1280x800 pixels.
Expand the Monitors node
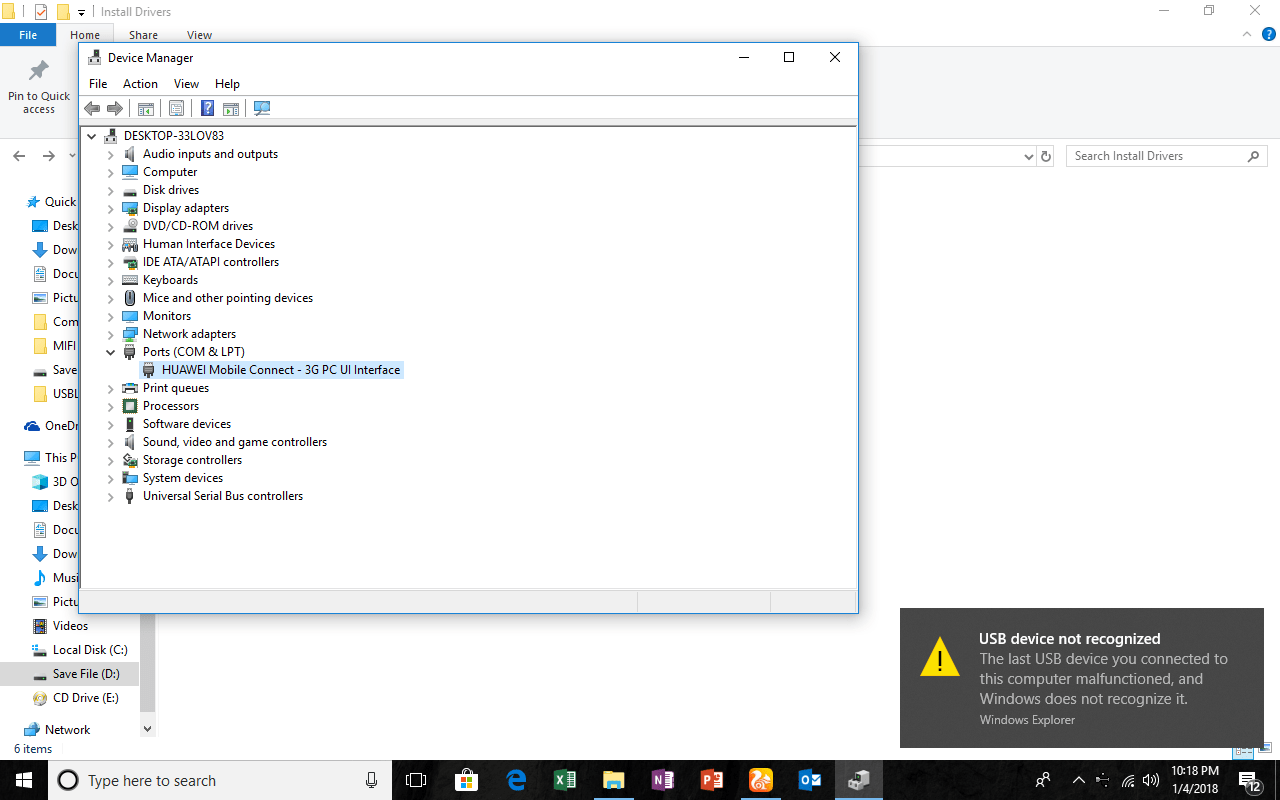tap(111, 317)
